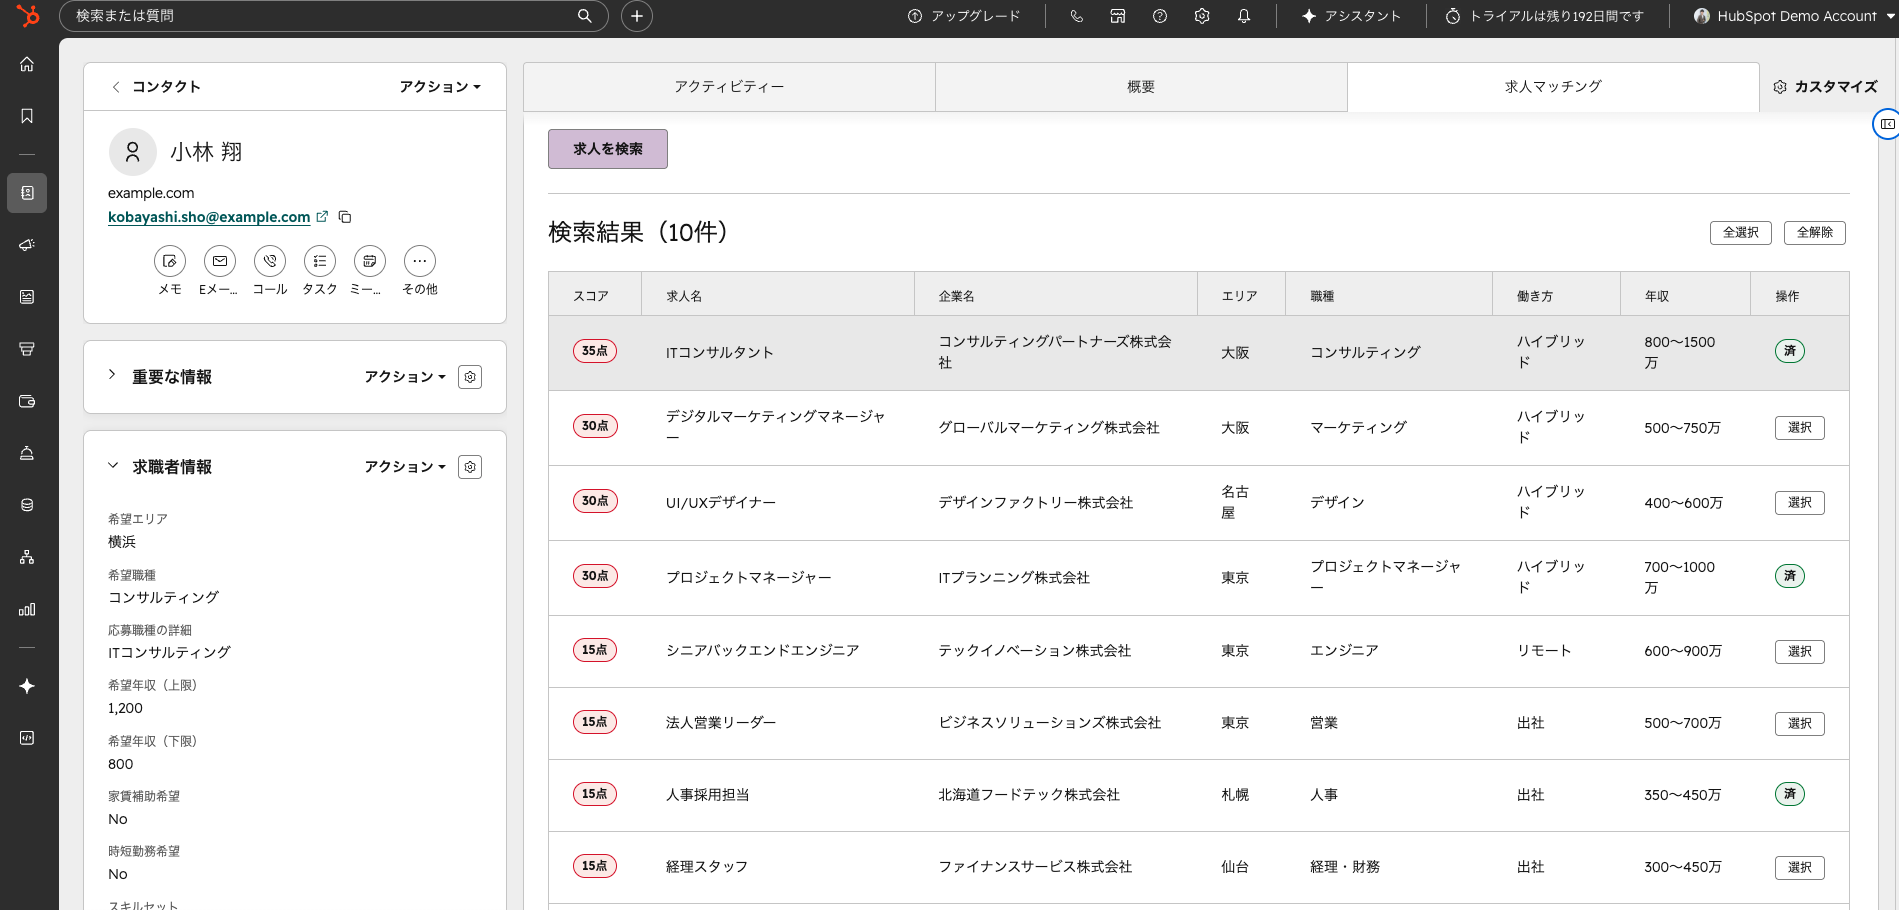The image size is (1899, 910).
Task: Open the Bookmarks icon in sidebar
Action: click(x=27, y=116)
